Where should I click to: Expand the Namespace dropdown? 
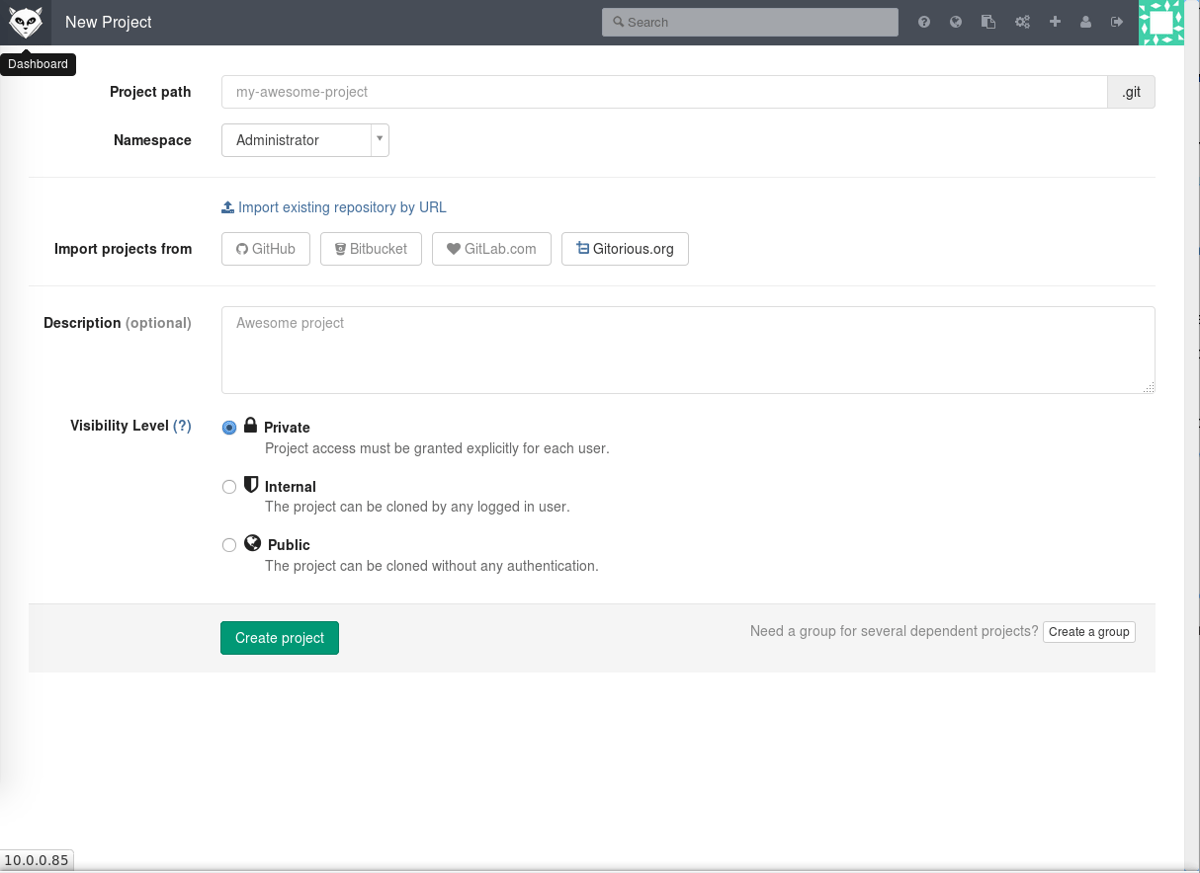tap(379, 140)
